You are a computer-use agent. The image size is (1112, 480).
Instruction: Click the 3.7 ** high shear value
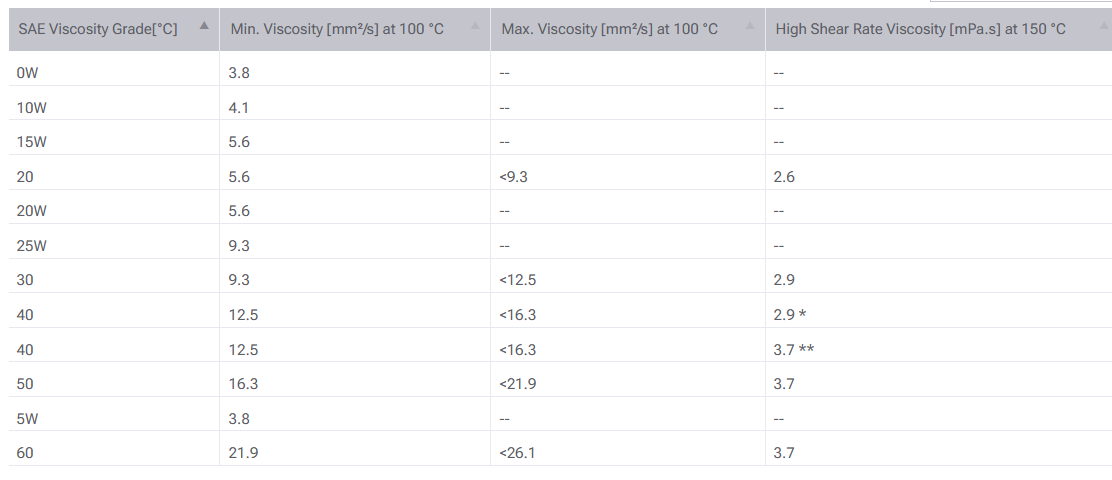pyautogui.click(x=794, y=349)
